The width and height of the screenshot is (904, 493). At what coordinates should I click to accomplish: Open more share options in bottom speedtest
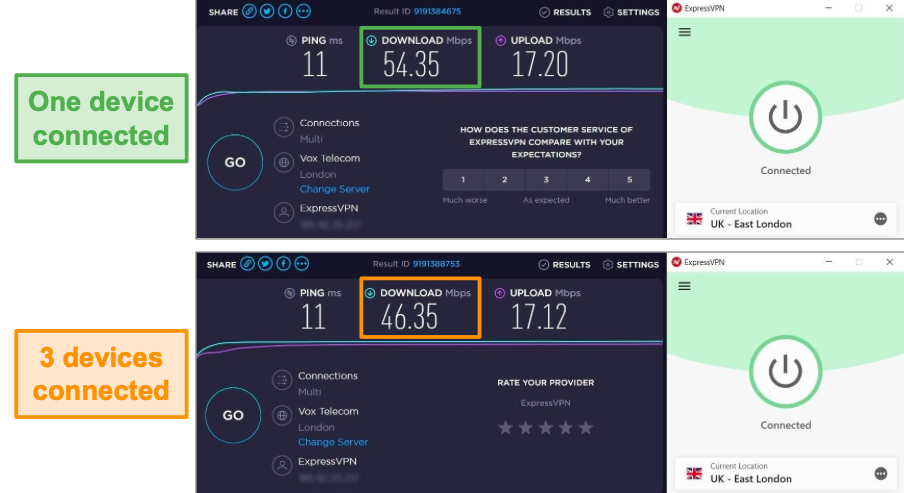[302, 264]
